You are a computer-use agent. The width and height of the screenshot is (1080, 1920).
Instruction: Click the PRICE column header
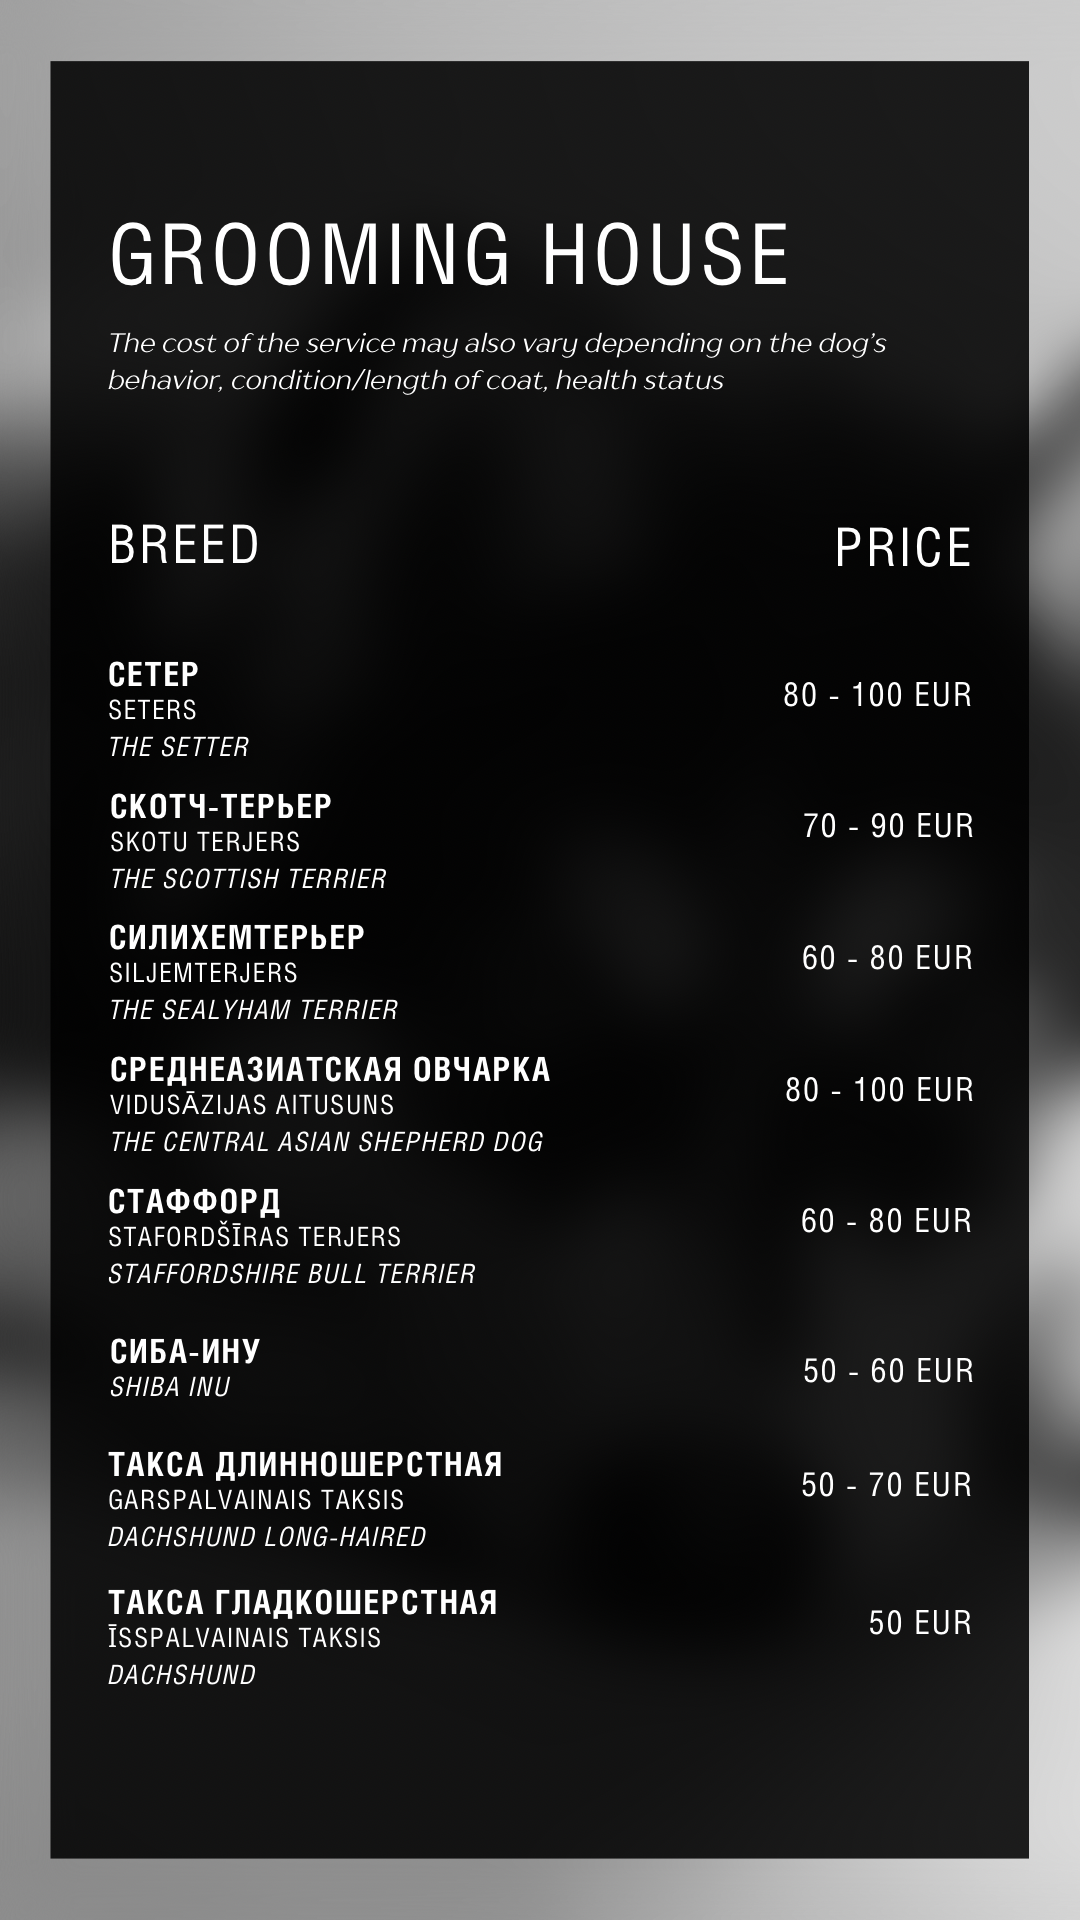click(903, 548)
